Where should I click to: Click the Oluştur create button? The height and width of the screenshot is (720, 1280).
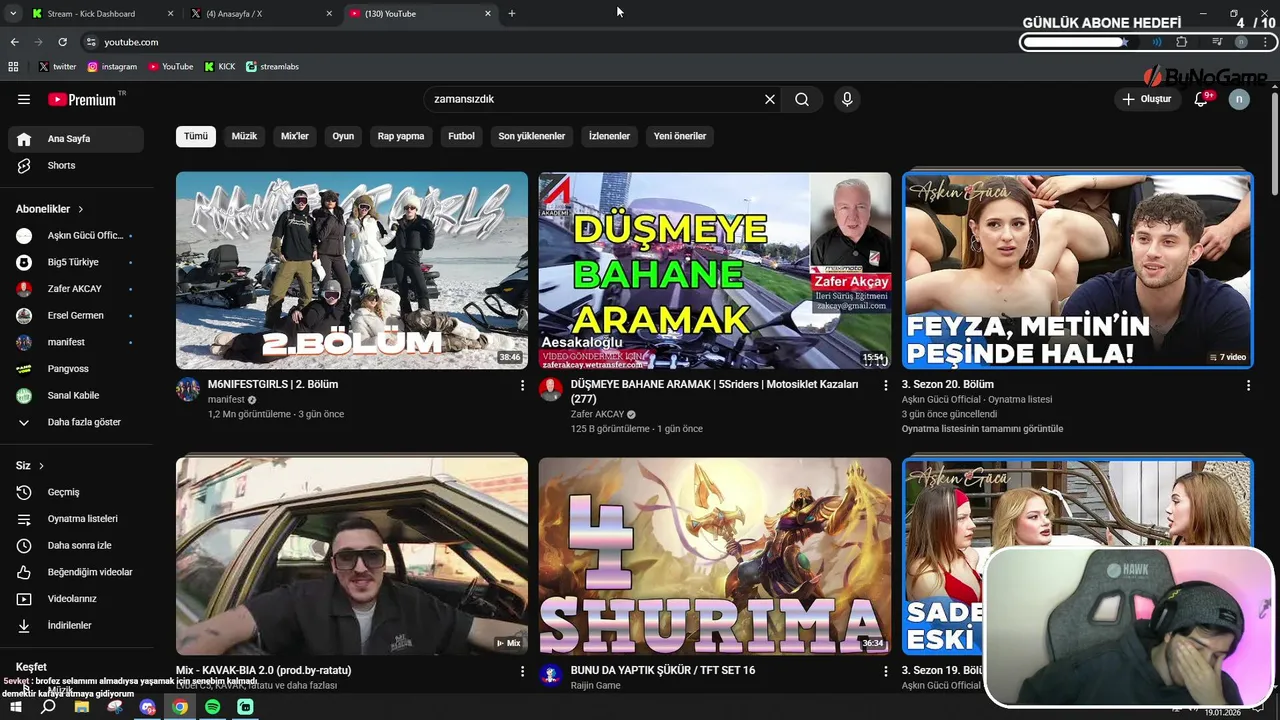click(1146, 99)
